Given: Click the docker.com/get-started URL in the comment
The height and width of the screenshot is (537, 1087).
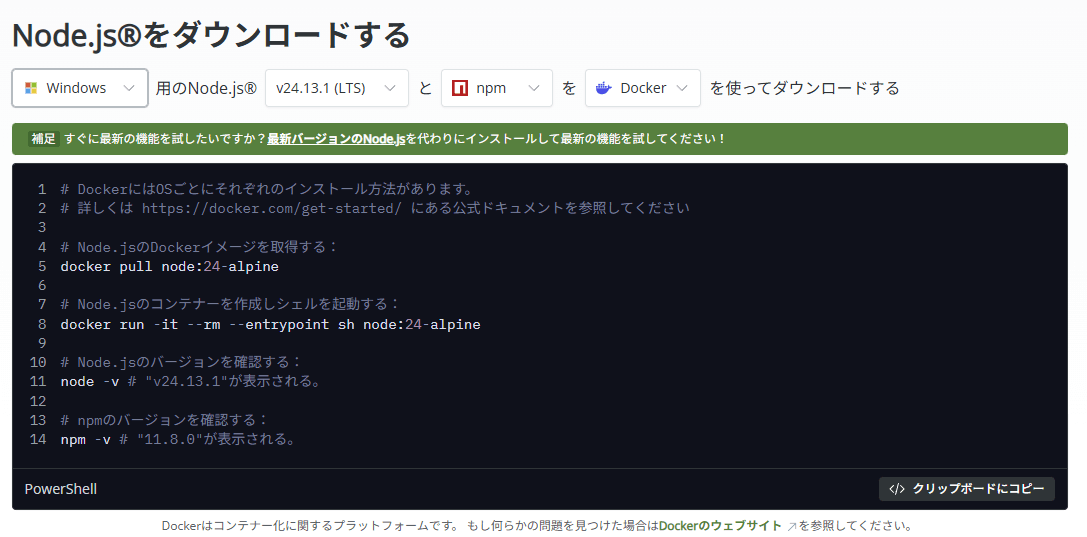Looking at the screenshot, I should (x=271, y=209).
